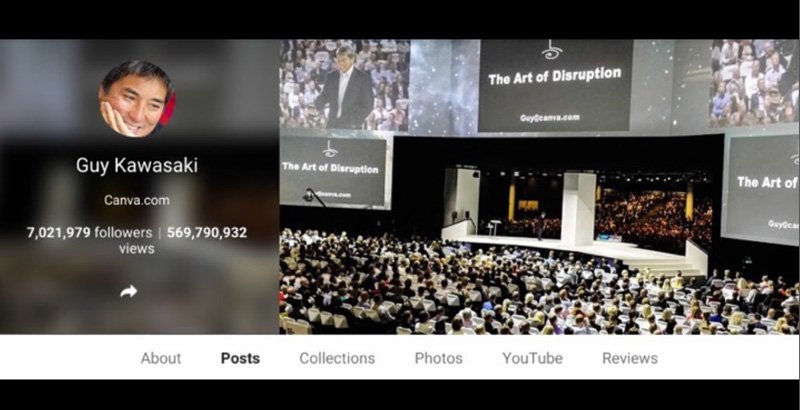The image size is (800, 410).
Task: Open the Canva.com link
Action: click(137, 200)
